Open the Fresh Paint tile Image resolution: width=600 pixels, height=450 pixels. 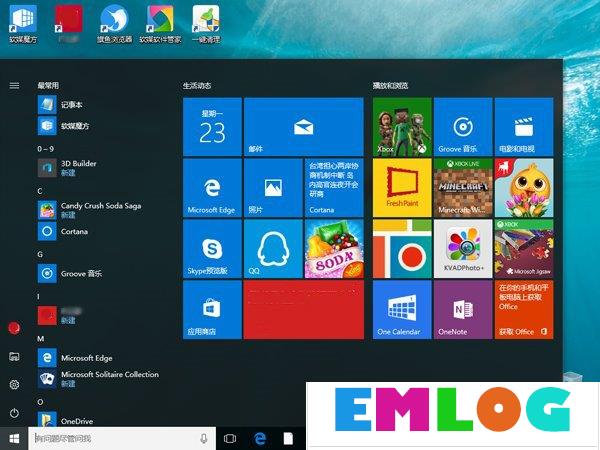click(x=402, y=188)
